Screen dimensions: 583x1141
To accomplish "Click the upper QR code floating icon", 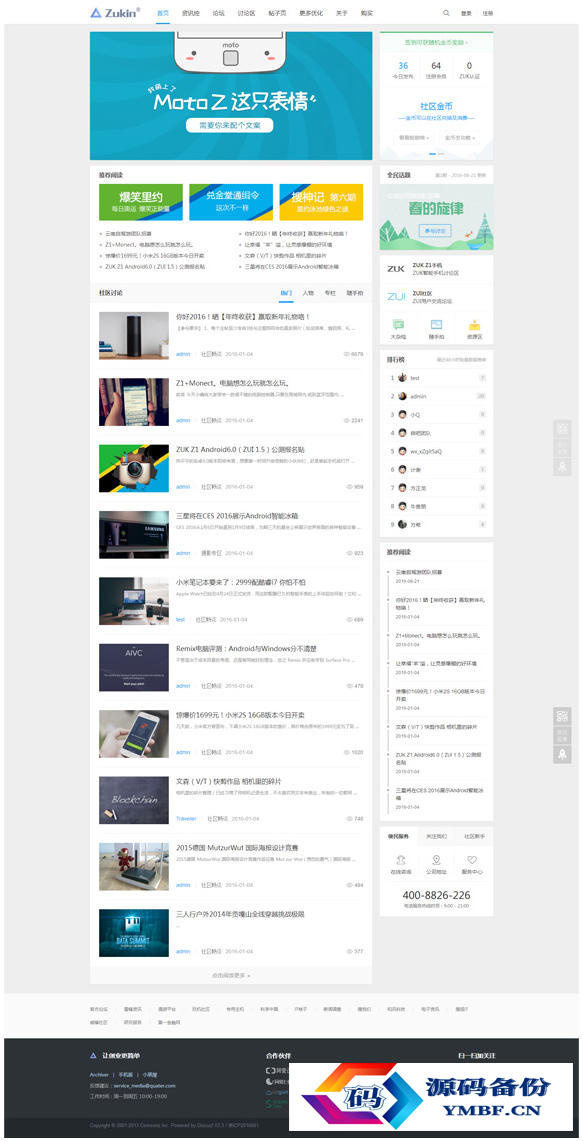I will coord(563,429).
